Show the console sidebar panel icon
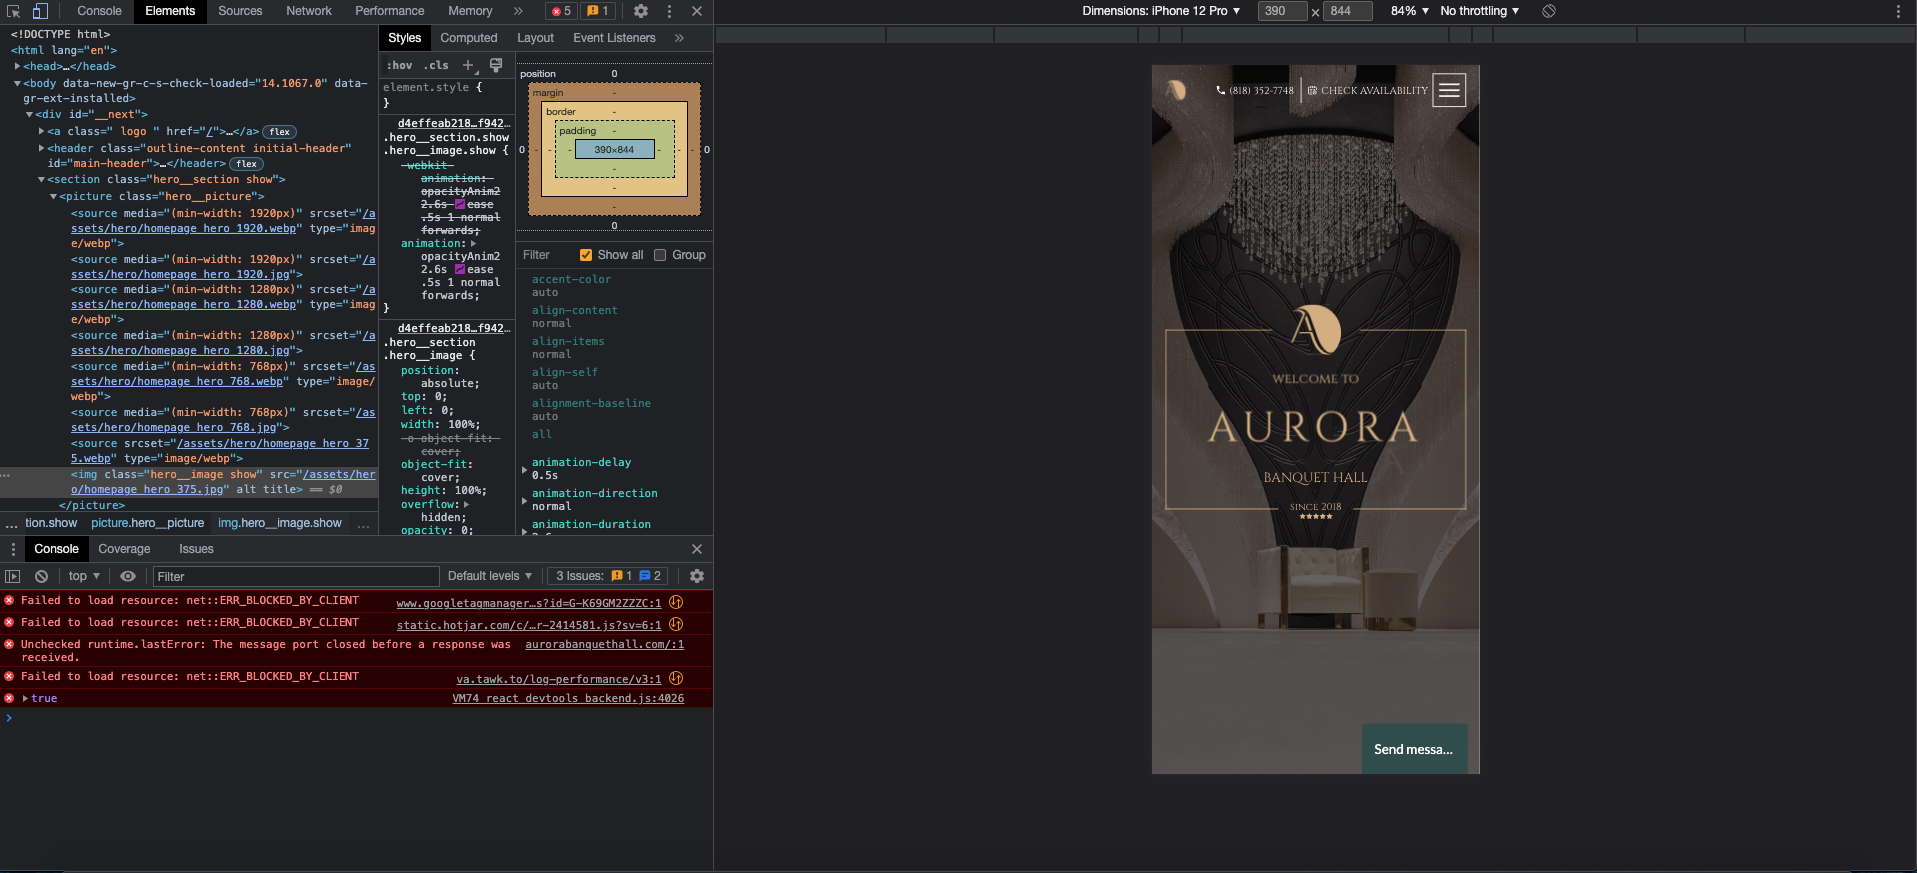The height and width of the screenshot is (873, 1917). tap(13, 576)
